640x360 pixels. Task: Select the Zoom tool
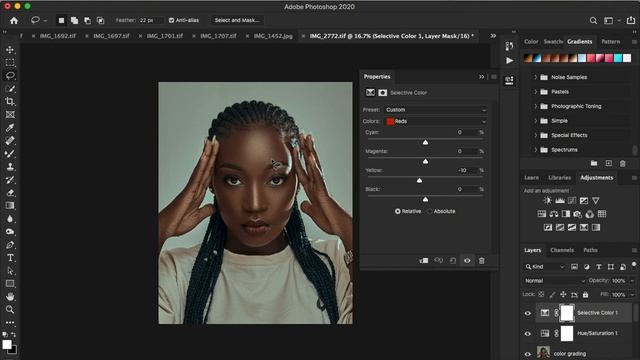(x=10, y=309)
